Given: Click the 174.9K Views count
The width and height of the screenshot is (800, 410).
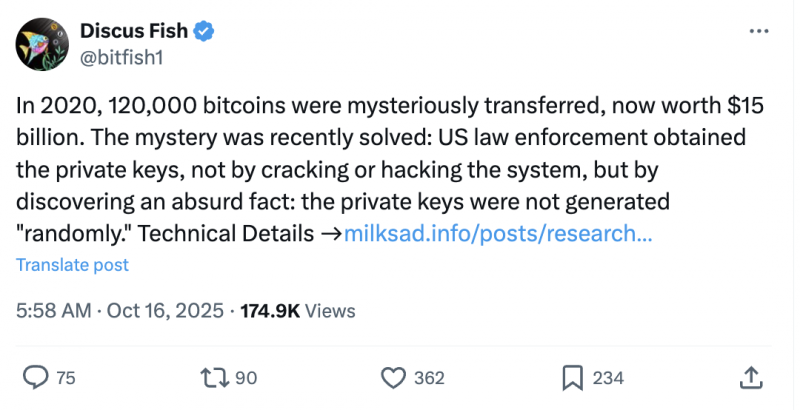Looking at the screenshot, I should click(x=298, y=311).
